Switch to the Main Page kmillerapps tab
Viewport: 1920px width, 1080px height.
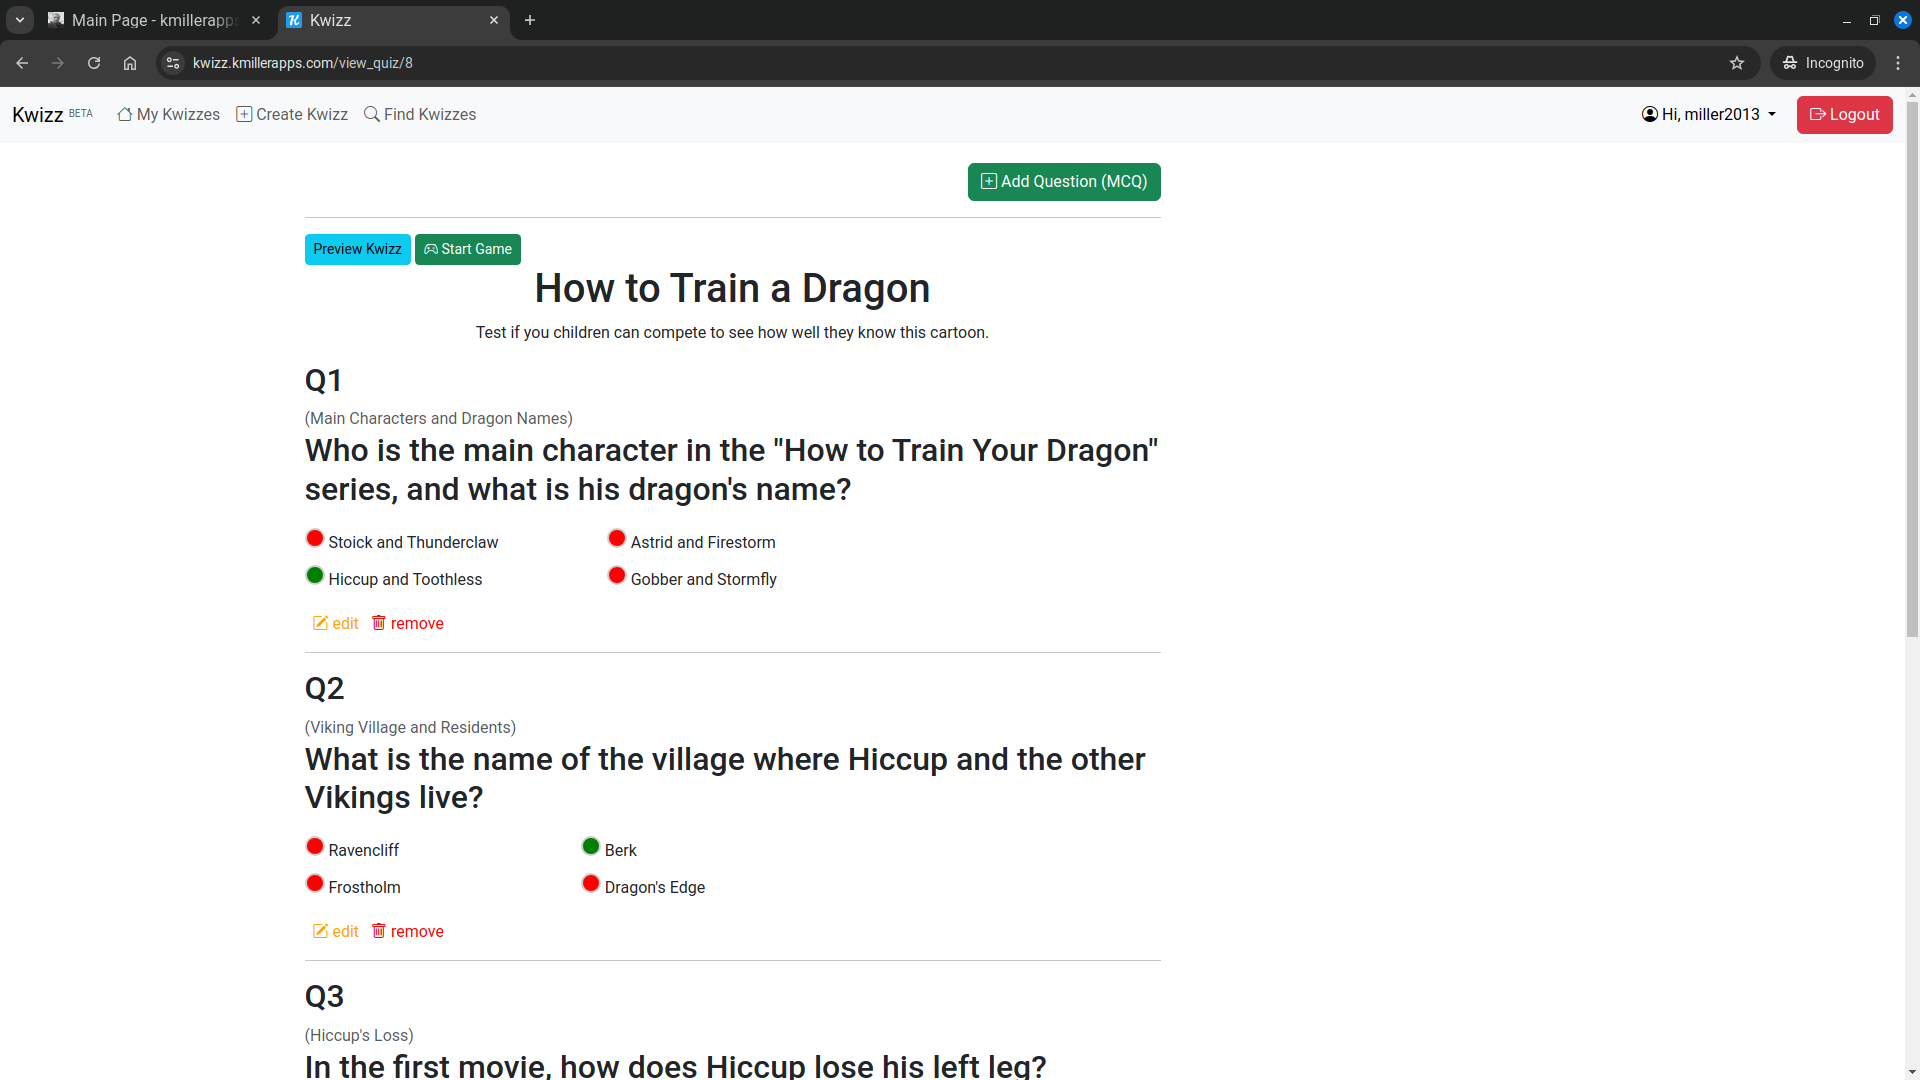[155, 20]
